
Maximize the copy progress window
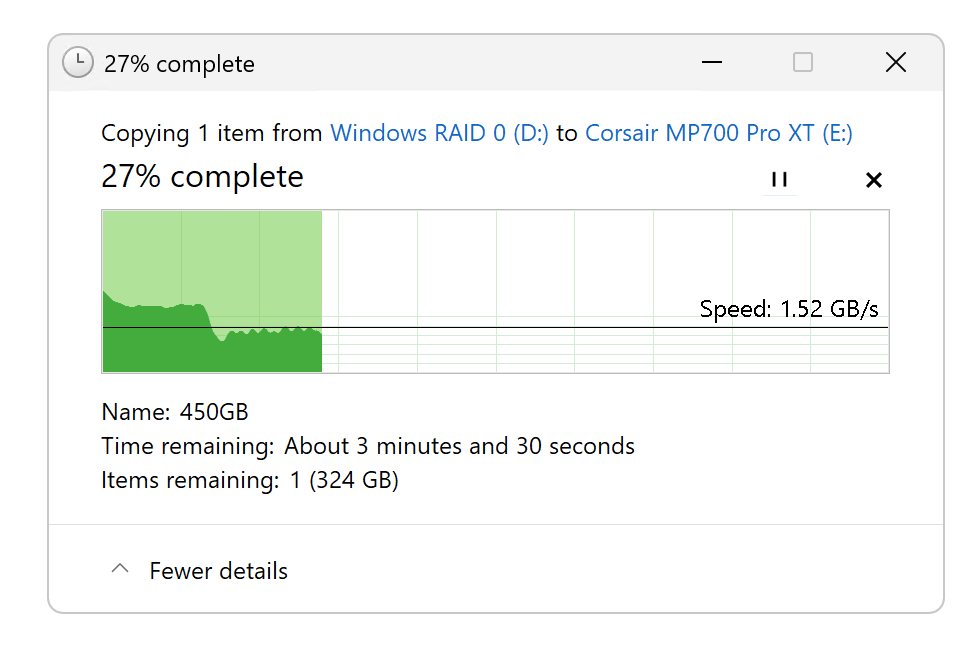tap(802, 62)
